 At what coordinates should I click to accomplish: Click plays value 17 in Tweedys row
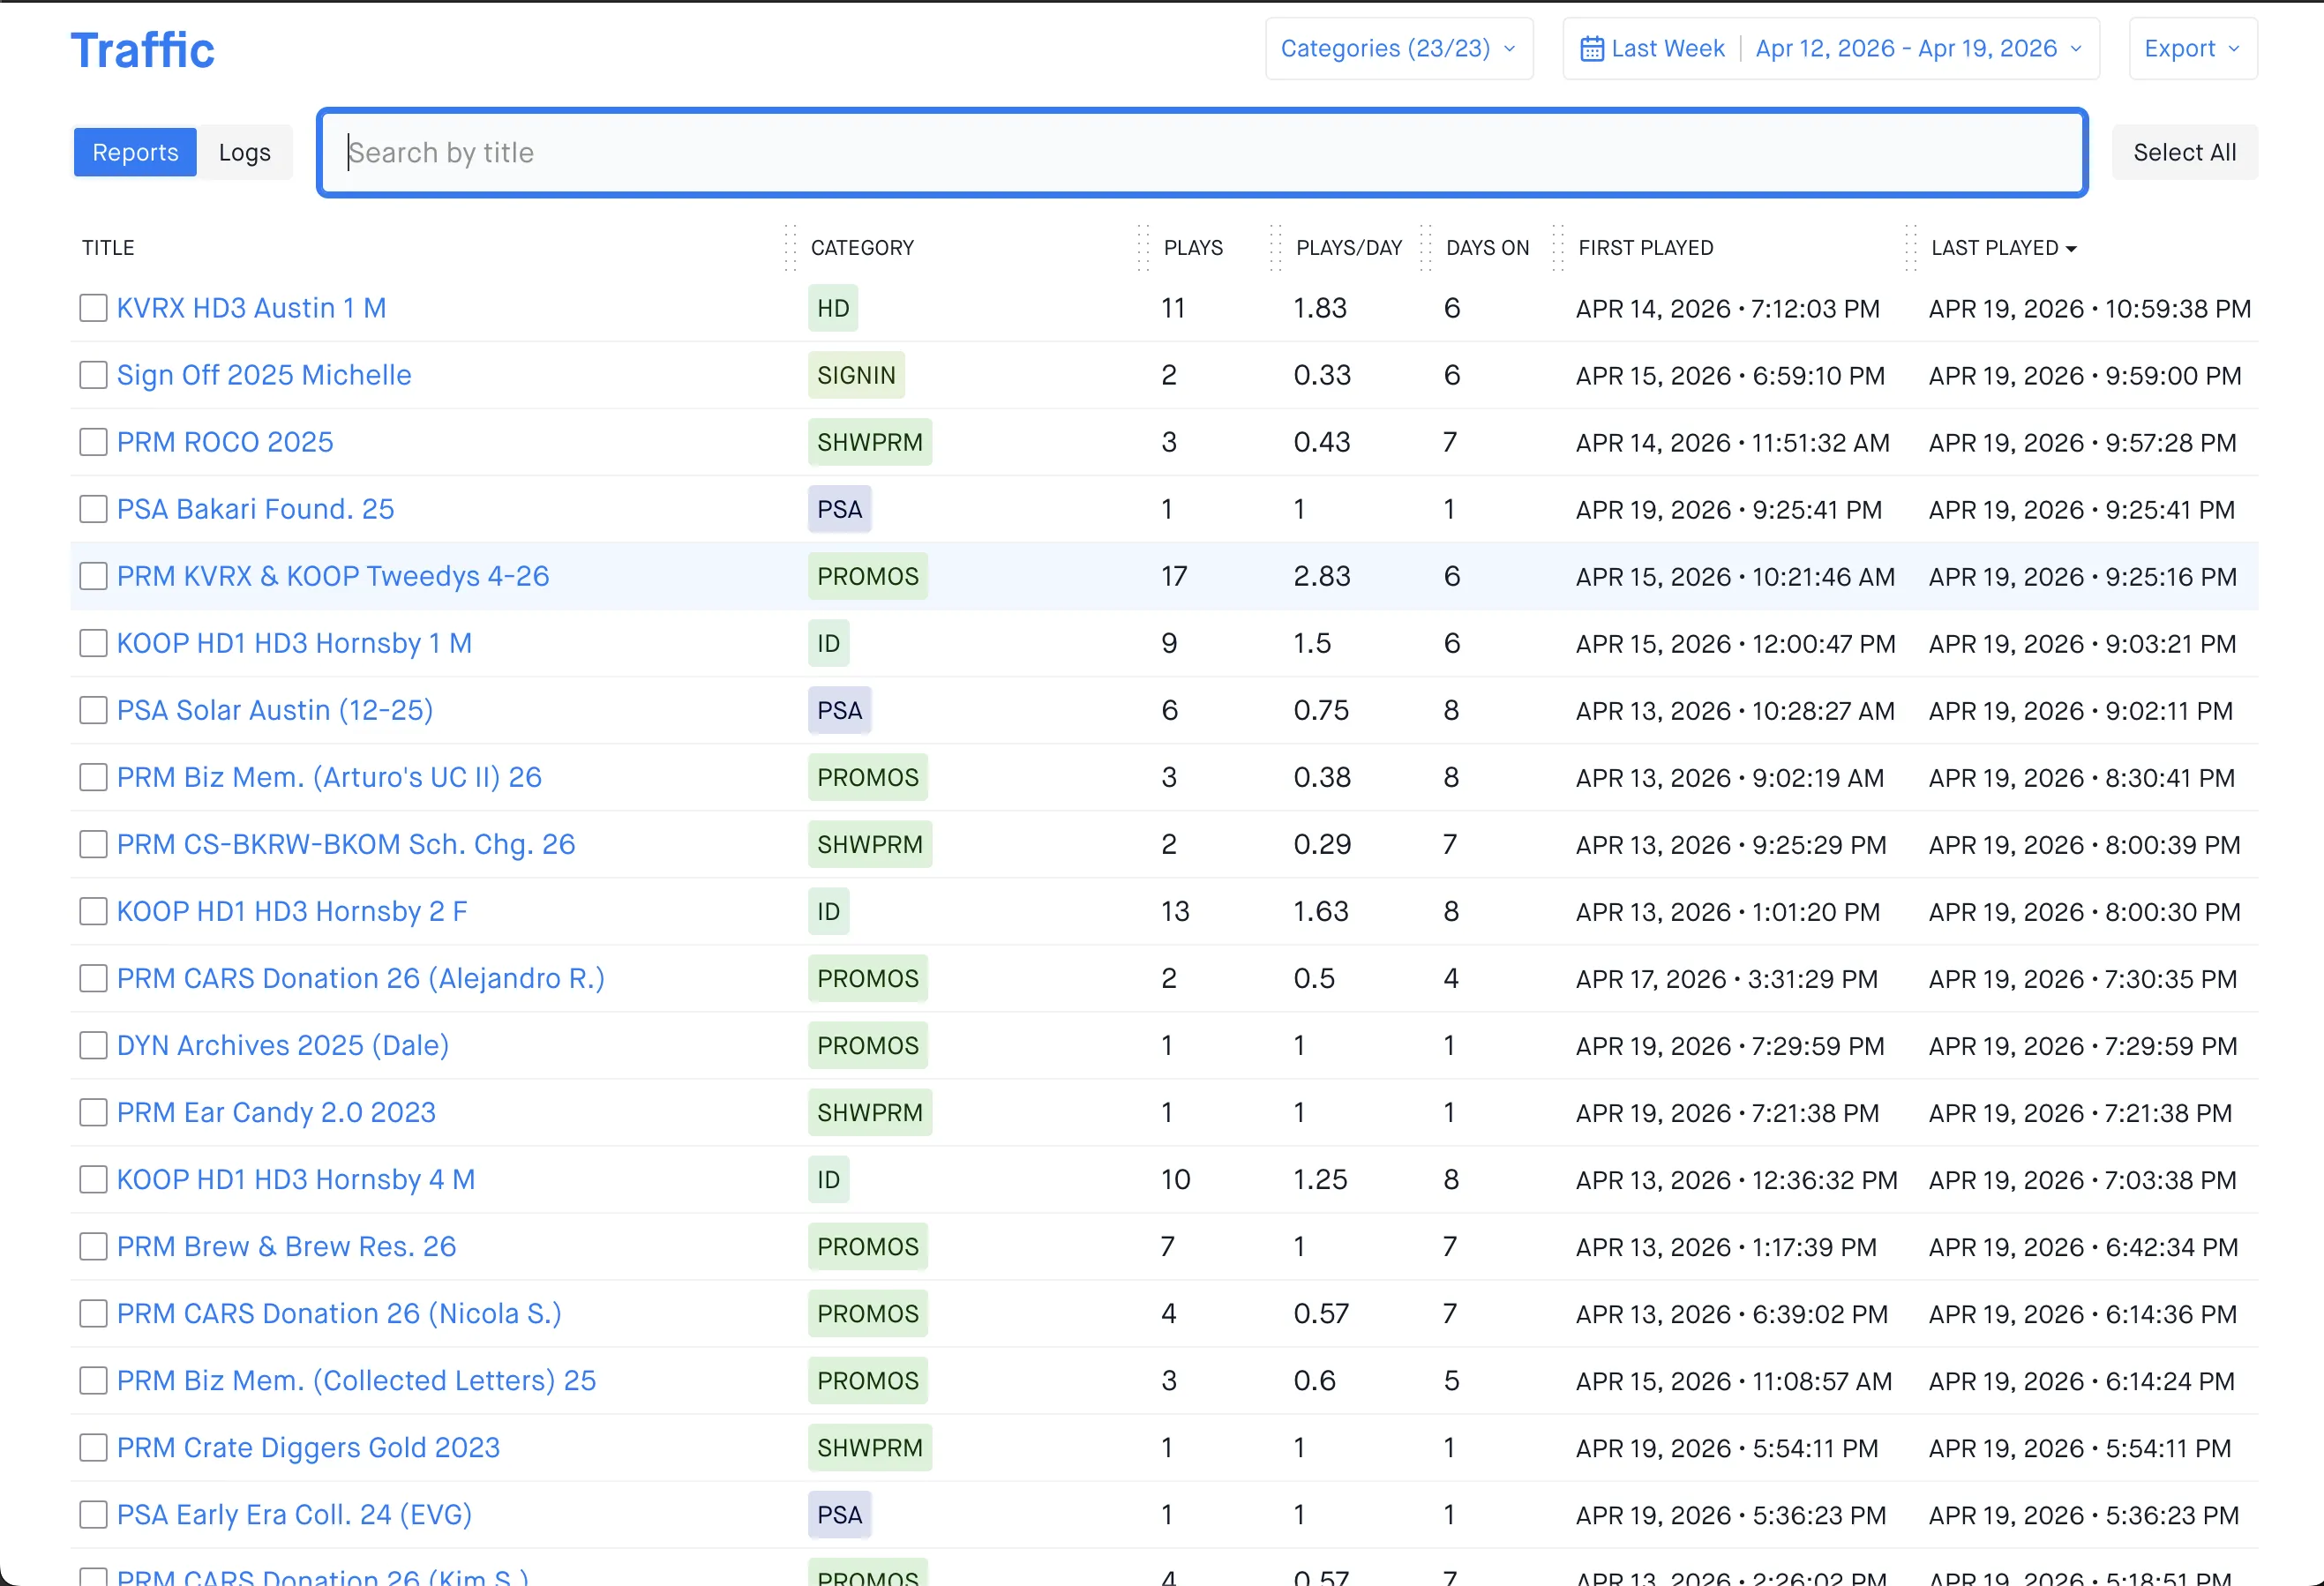1174,576
